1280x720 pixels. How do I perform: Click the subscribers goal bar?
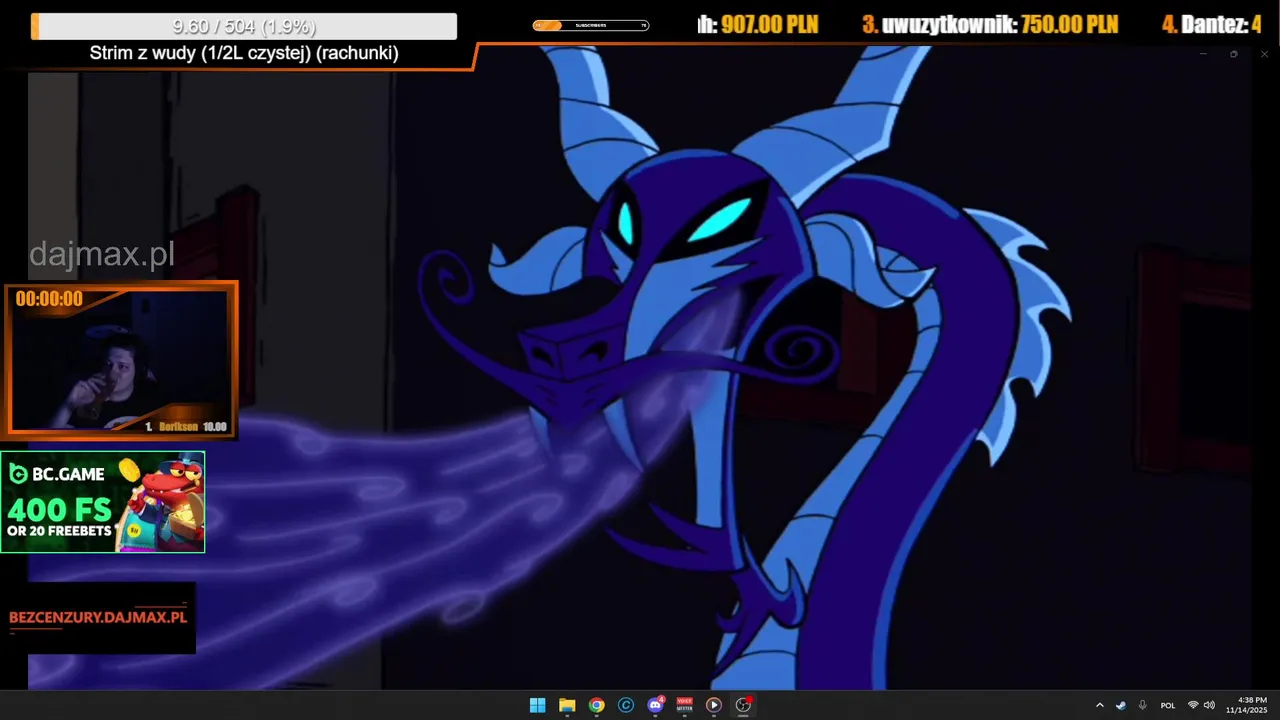pos(591,25)
